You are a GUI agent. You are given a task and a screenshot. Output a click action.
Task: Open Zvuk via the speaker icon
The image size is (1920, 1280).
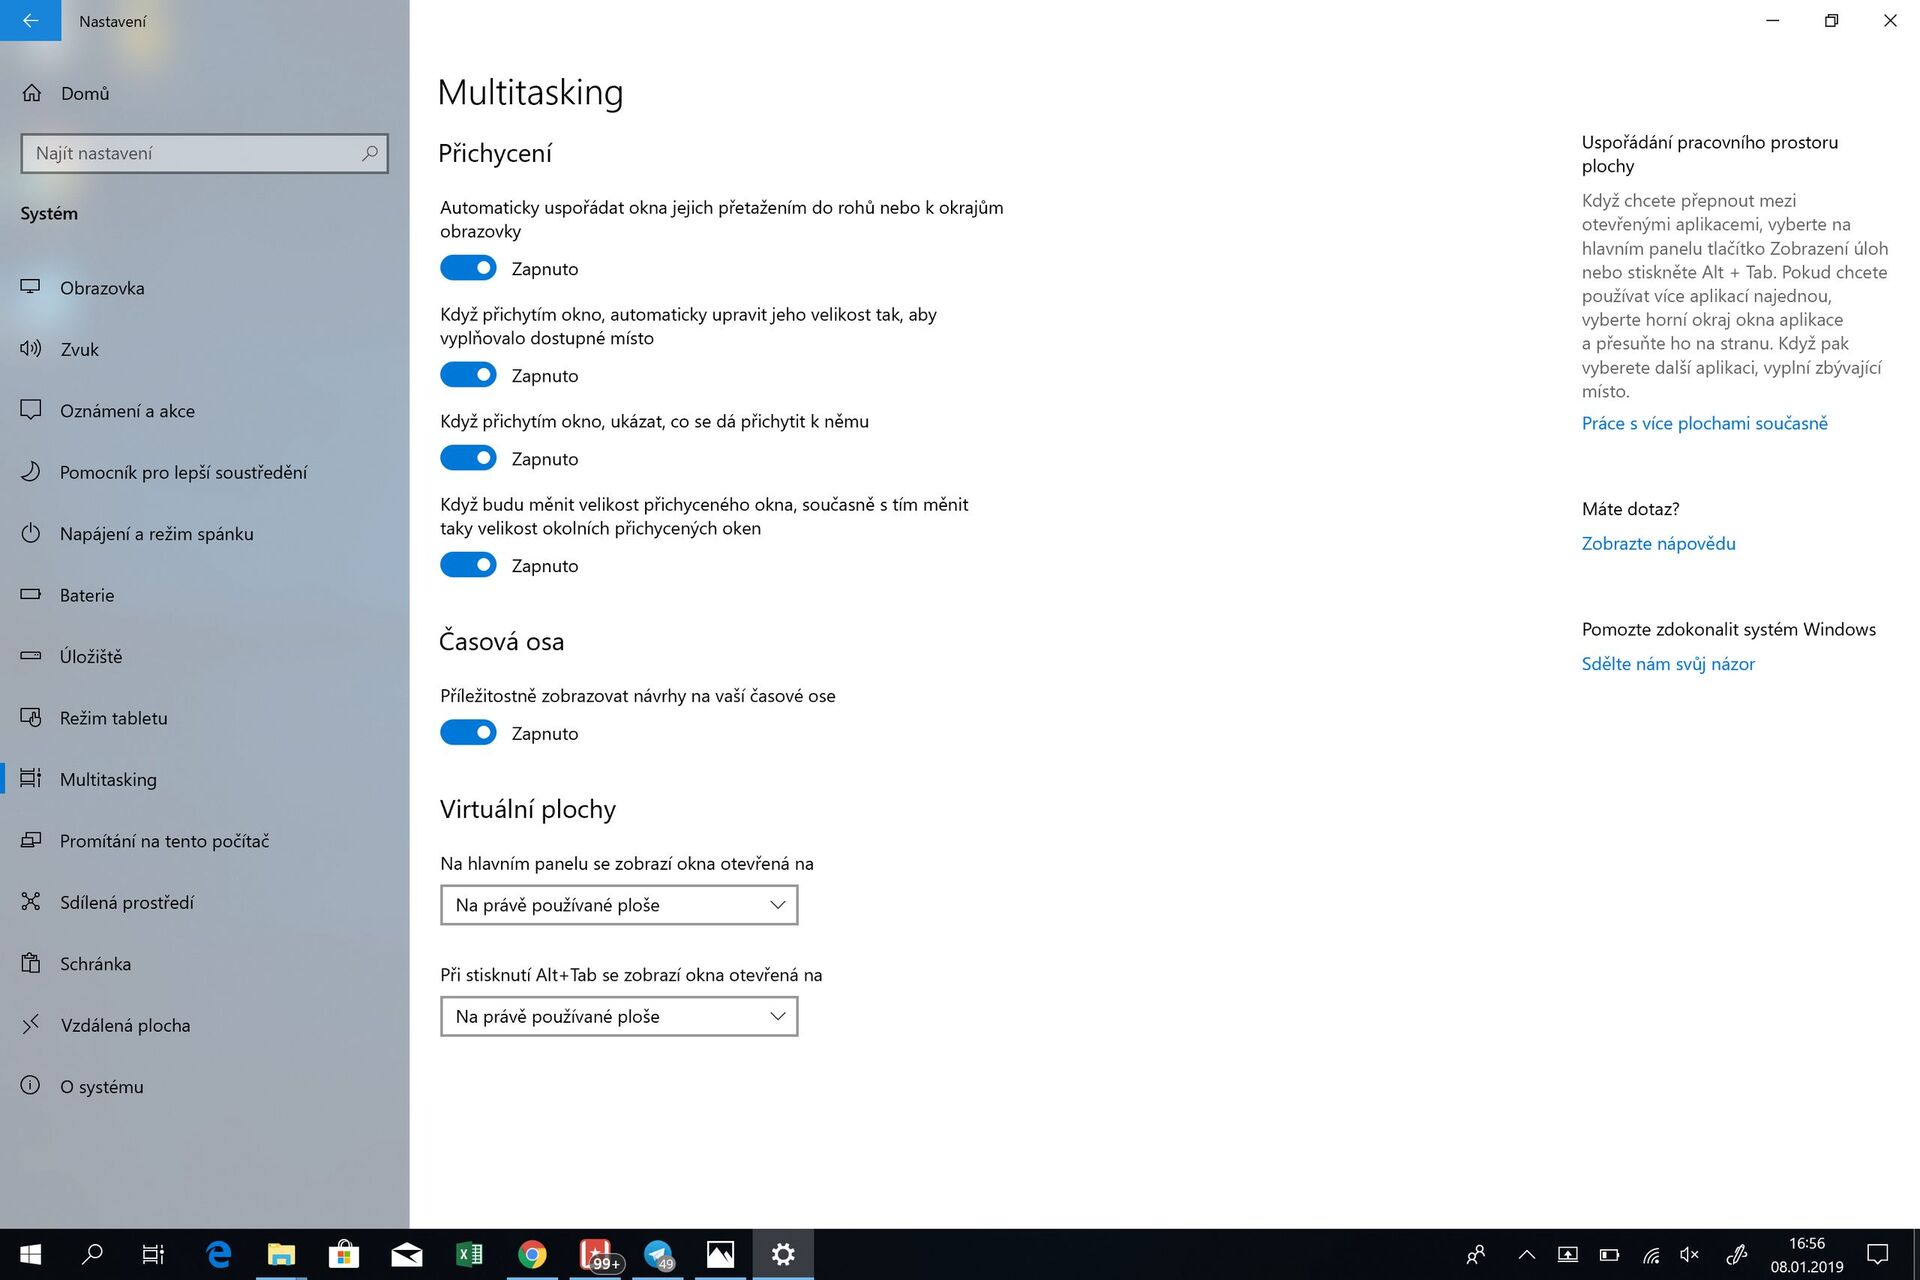tap(31, 349)
